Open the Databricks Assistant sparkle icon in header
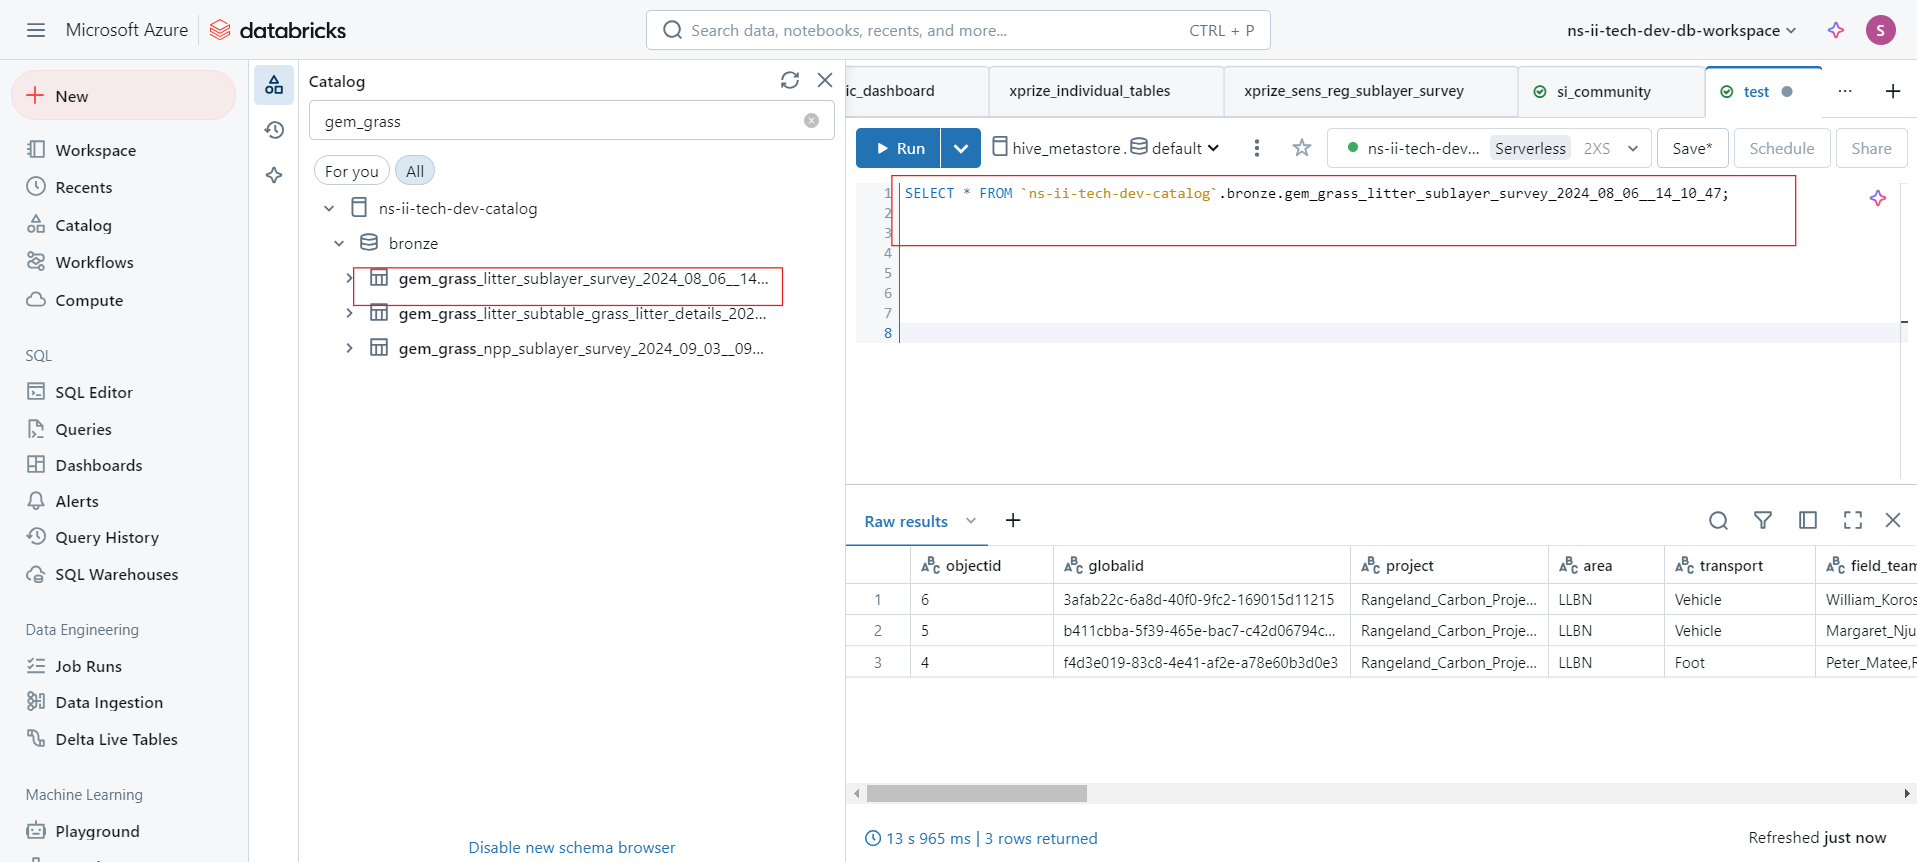Viewport: 1917px width, 862px height. click(1836, 30)
